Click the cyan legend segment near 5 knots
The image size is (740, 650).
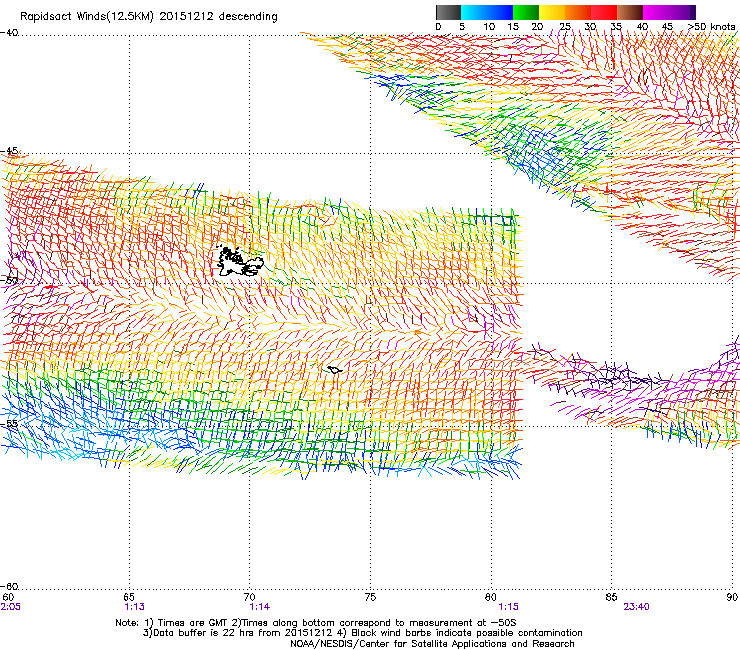[474, 12]
